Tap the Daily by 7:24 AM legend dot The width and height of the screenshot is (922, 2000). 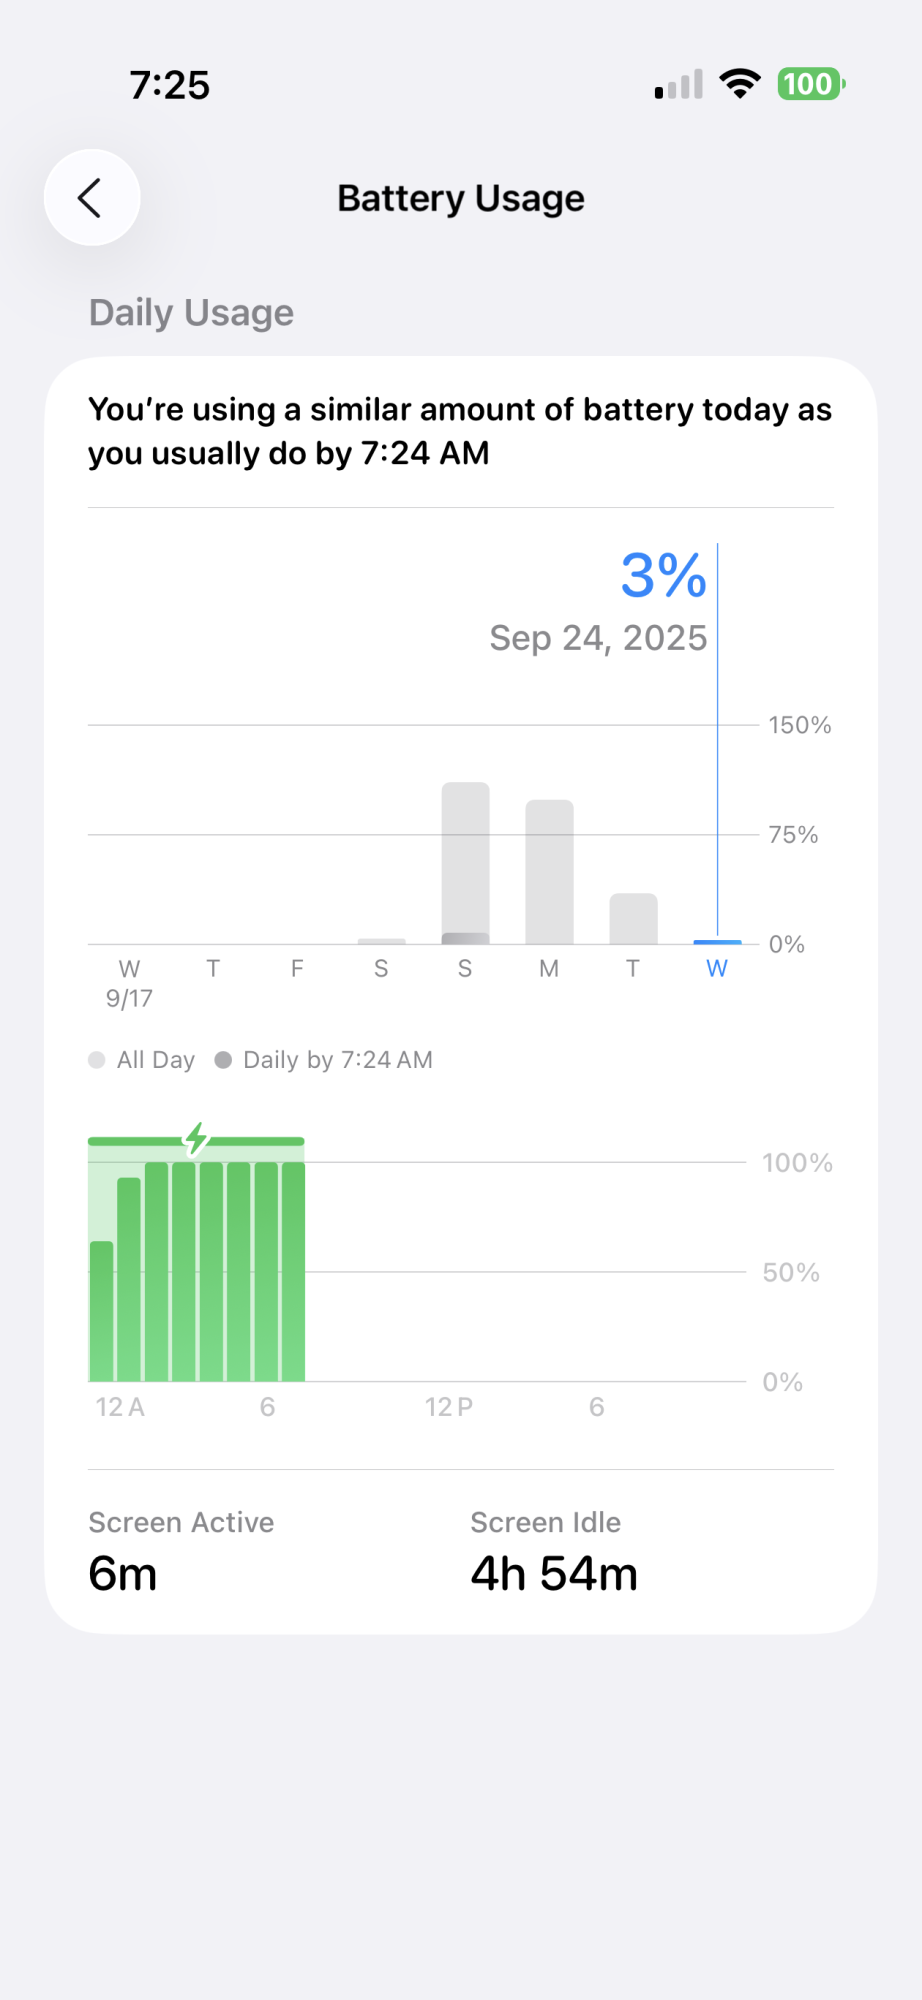(x=224, y=1060)
